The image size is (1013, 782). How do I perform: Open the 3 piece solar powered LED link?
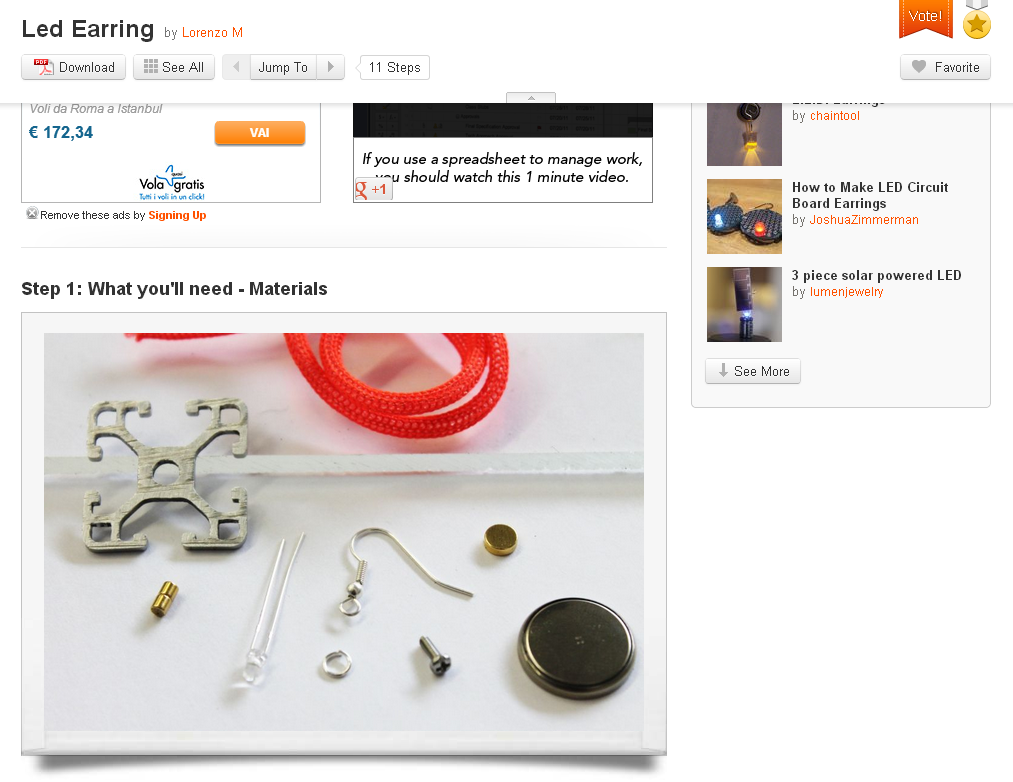pos(876,275)
